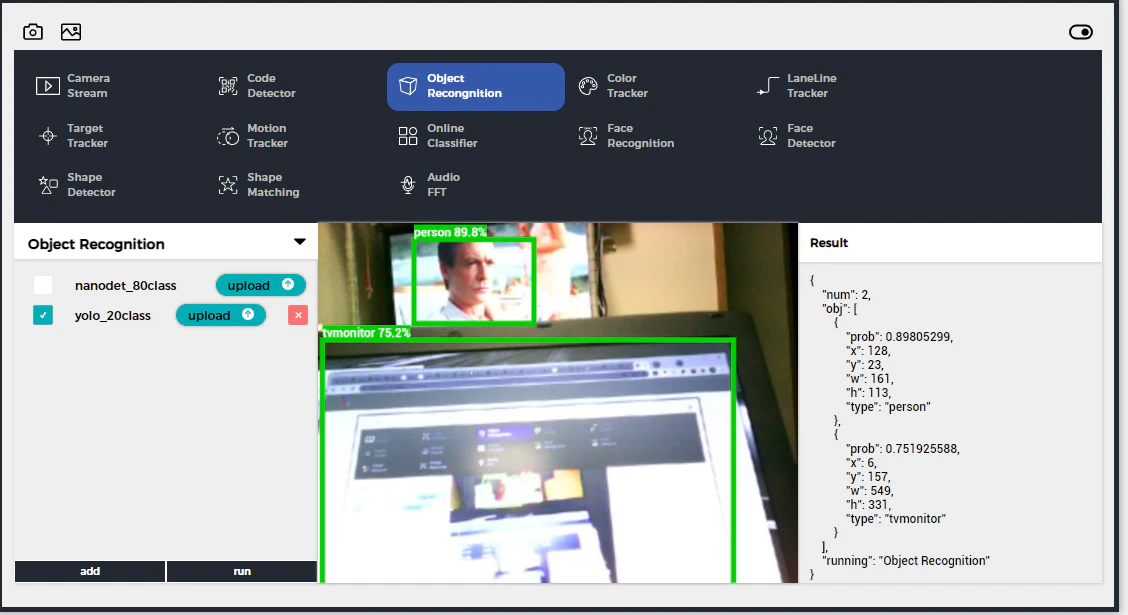This screenshot has height=615, width=1128.
Task: Uncheck the yolo_20class model checkbox
Action: click(x=43, y=315)
